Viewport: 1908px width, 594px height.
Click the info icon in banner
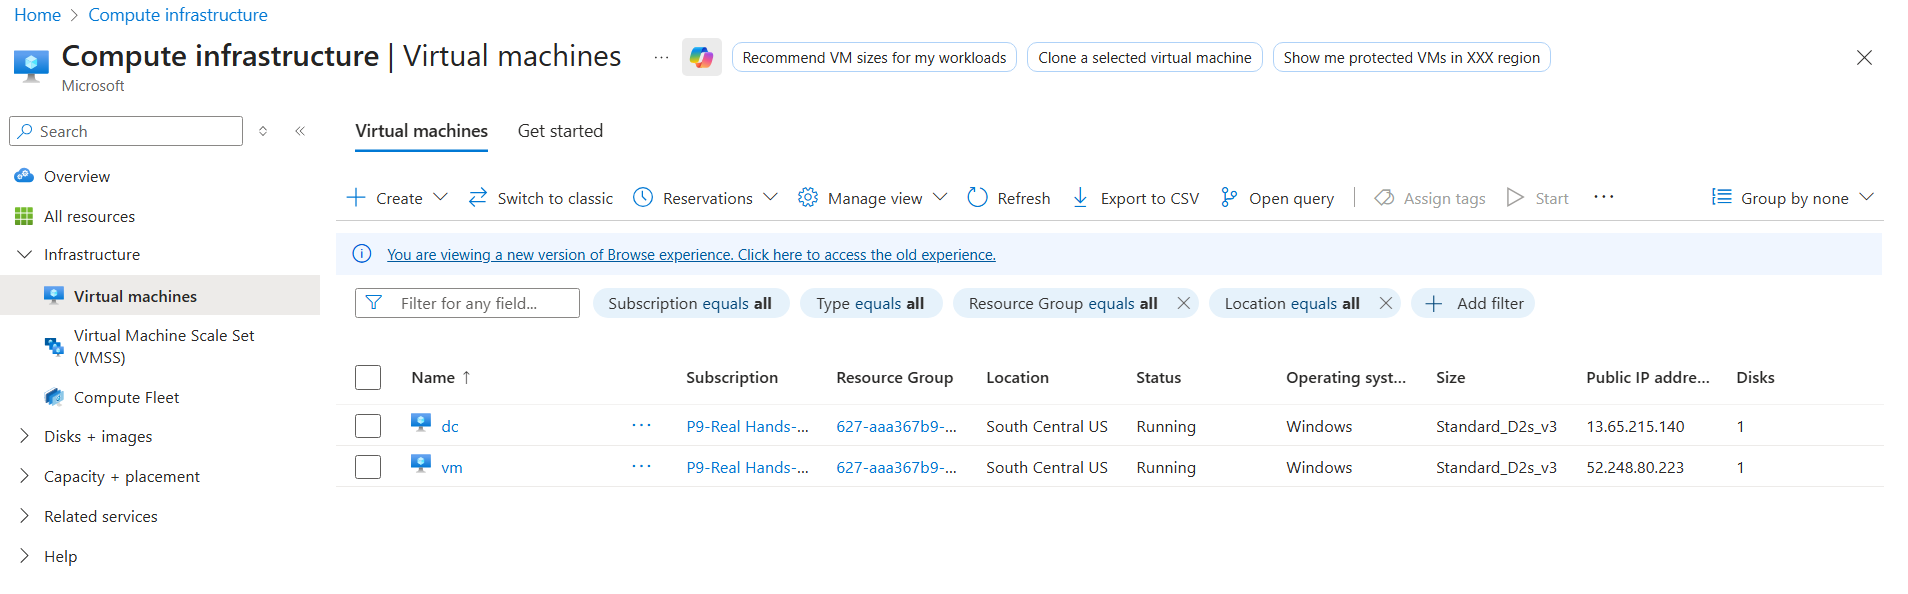362,254
